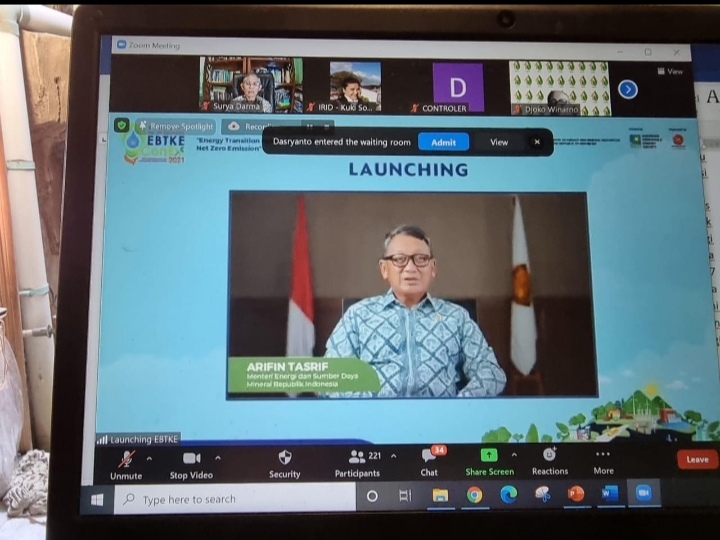Open the Reactions smiley icon
720x540 pixels.
click(x=549, y=455)
